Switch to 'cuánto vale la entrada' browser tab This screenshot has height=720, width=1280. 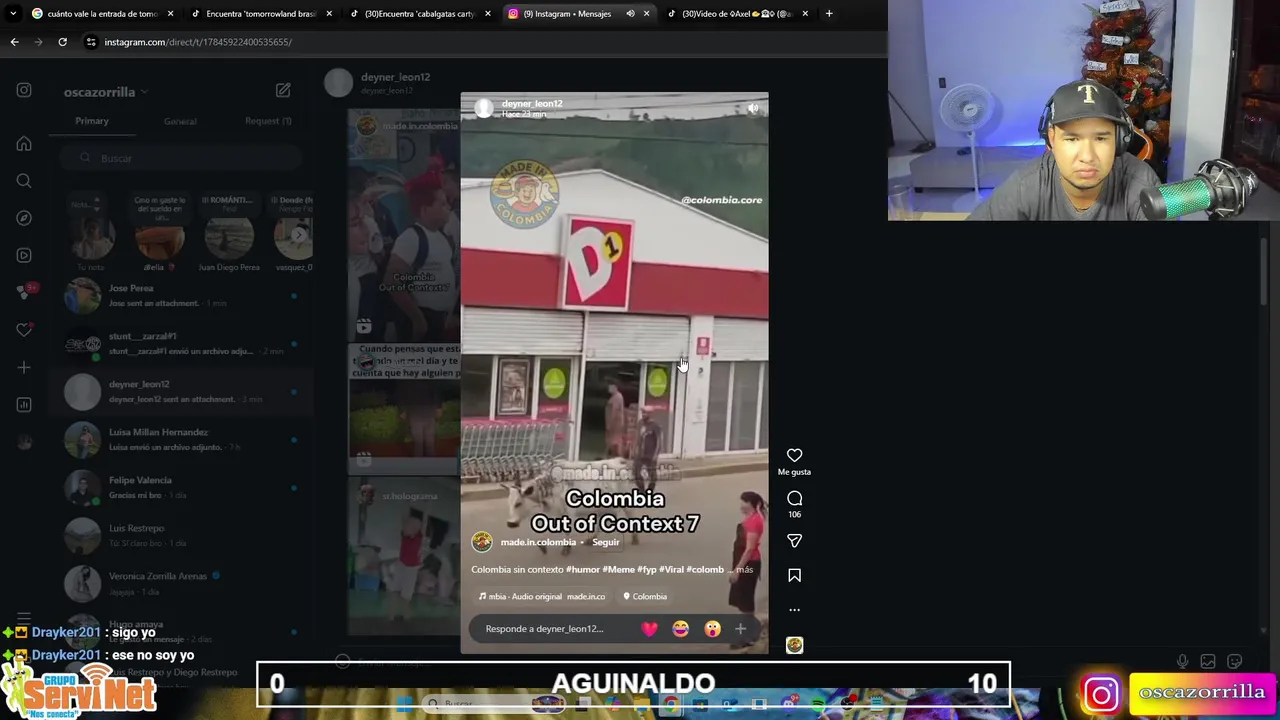pos(102,14)
